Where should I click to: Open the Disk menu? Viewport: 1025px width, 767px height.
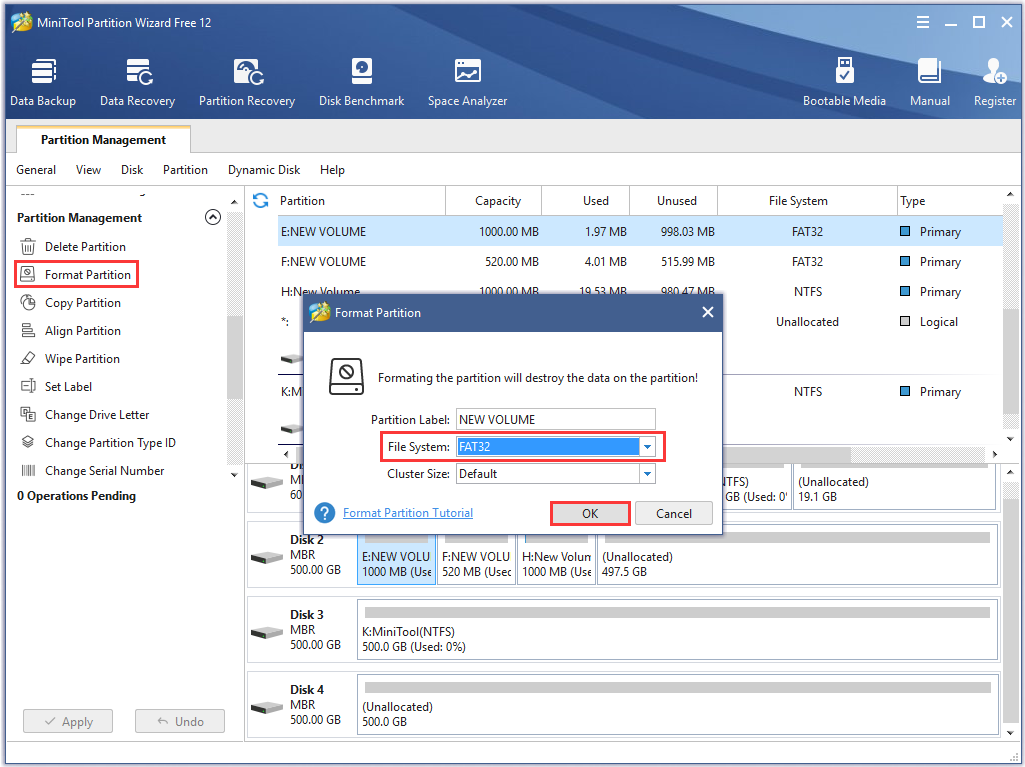132,170
